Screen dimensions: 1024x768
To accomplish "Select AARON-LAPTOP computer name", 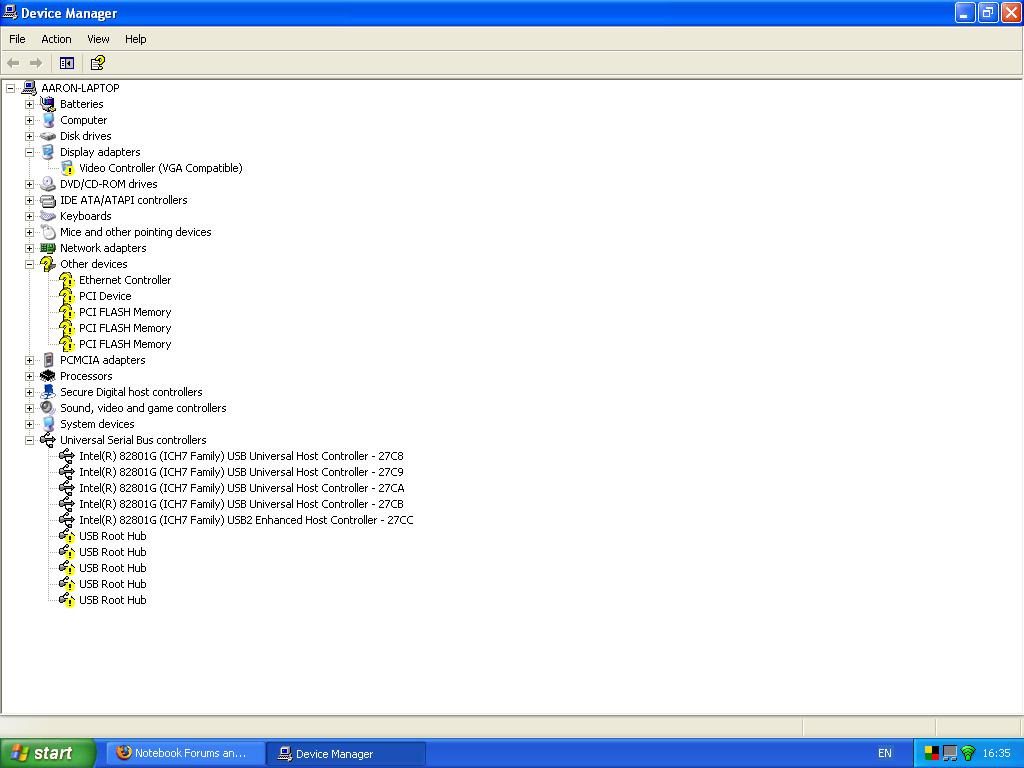I will click(80, 88).
